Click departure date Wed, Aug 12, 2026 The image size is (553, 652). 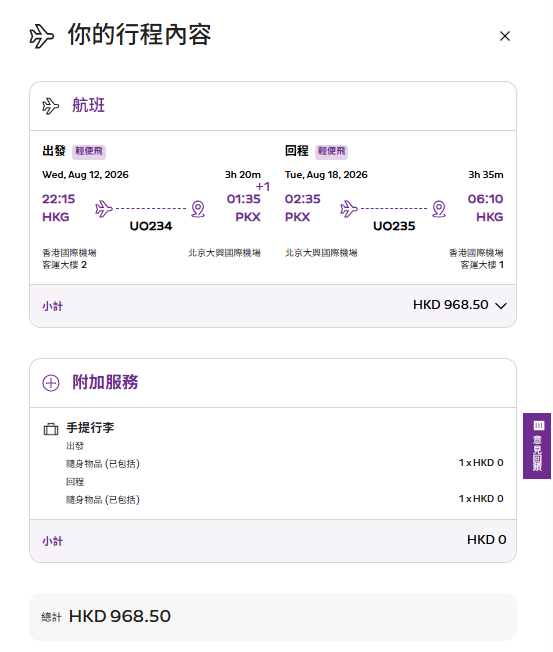[x=86, y=175]
